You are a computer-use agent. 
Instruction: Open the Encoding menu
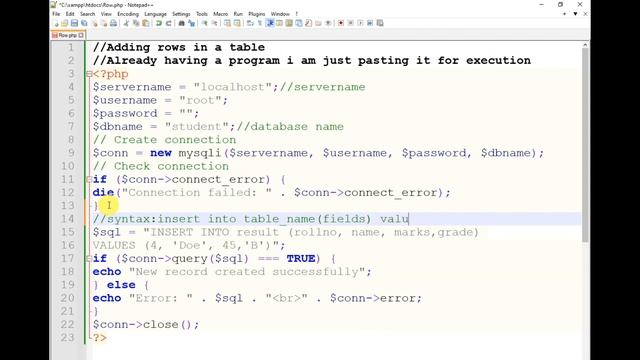[128, 14]
